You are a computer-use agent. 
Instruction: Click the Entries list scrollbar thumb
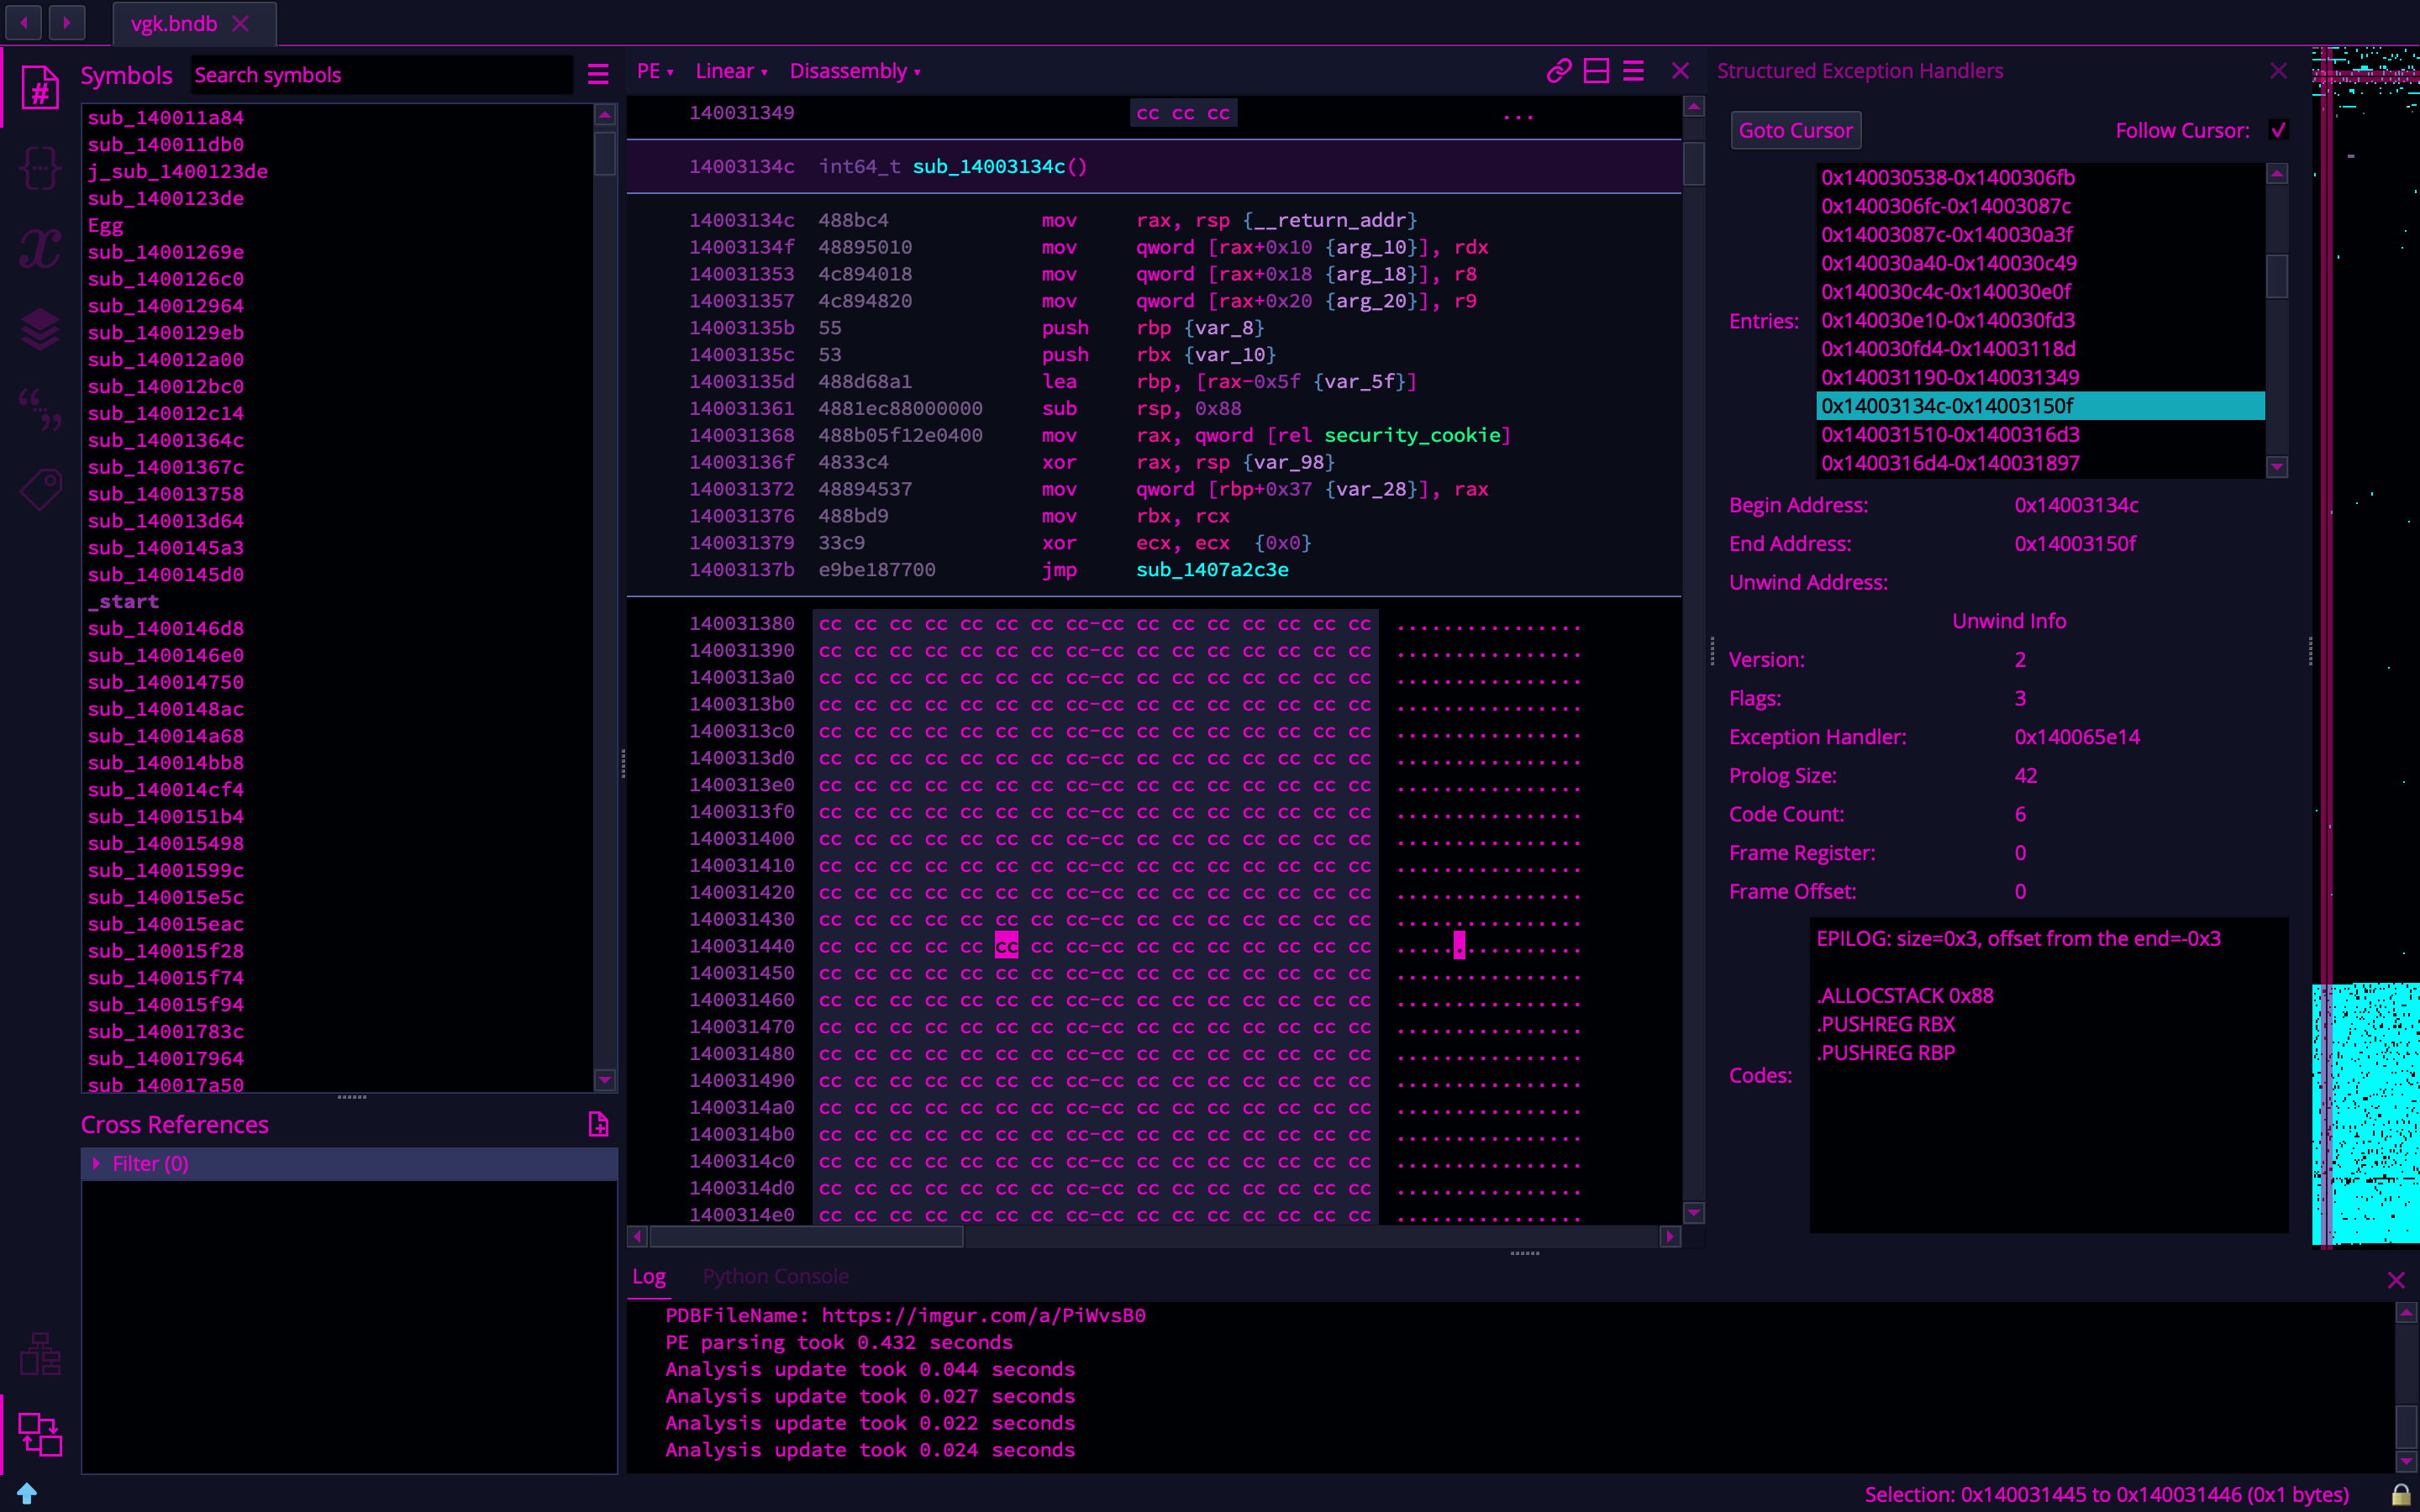point(2277,277)
